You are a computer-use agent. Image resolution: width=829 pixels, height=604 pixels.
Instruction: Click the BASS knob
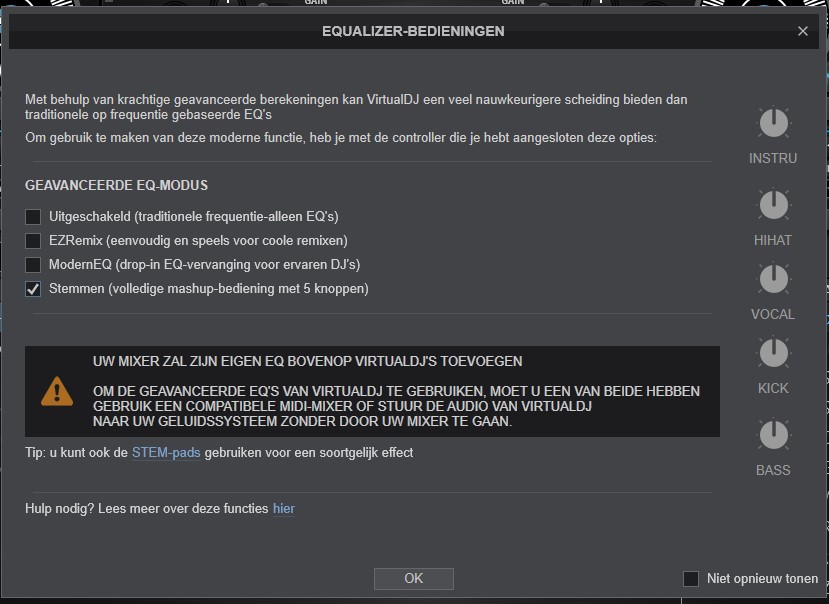click(773, 435)
